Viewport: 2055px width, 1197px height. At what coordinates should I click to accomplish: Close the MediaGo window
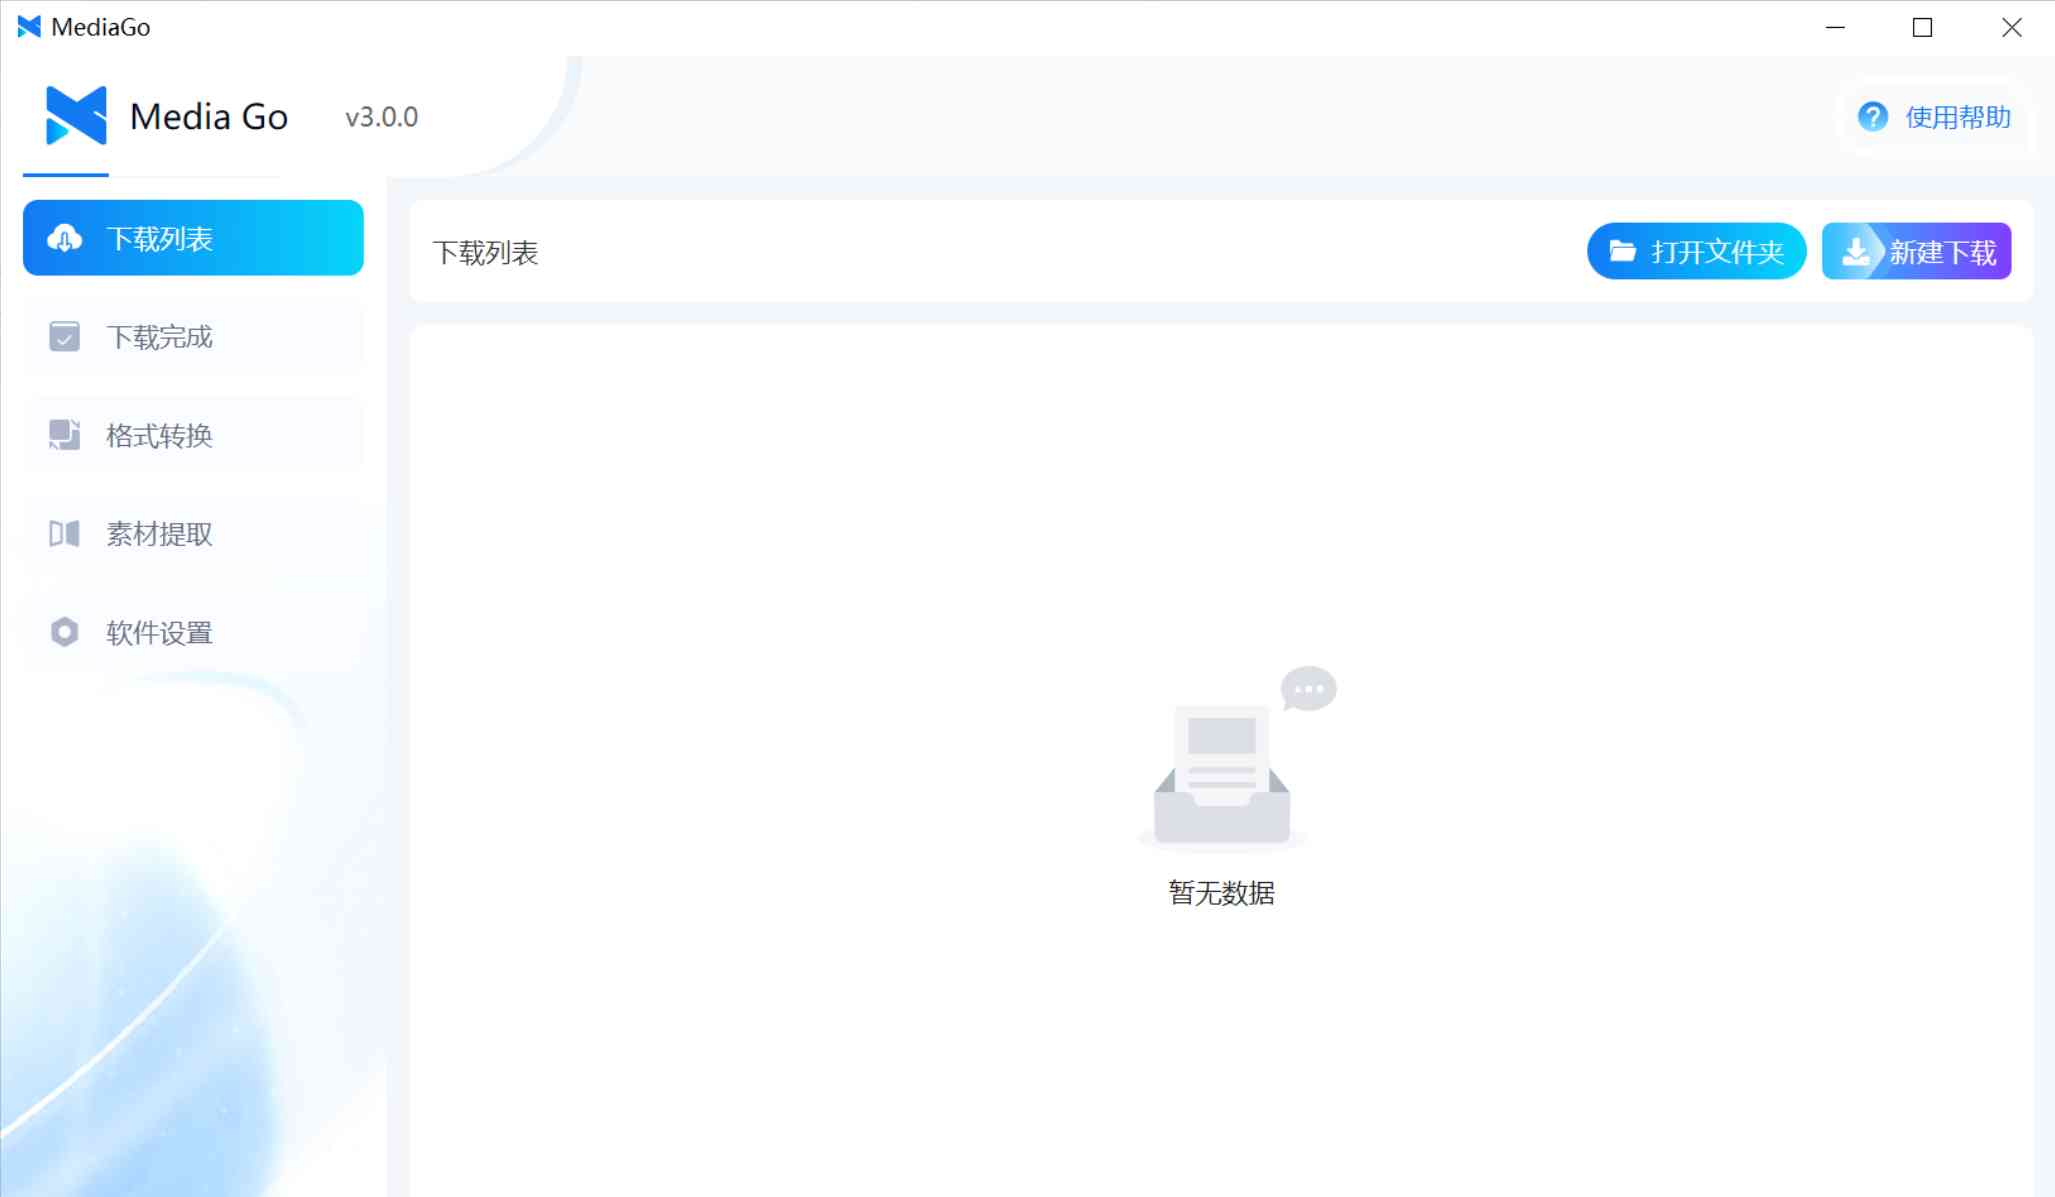pos(2011,27)
